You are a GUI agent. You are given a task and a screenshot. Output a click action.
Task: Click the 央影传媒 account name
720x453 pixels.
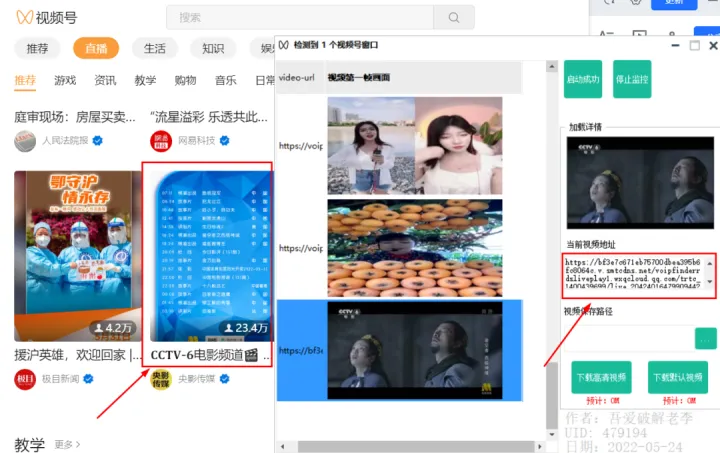(x=197, y=379)
